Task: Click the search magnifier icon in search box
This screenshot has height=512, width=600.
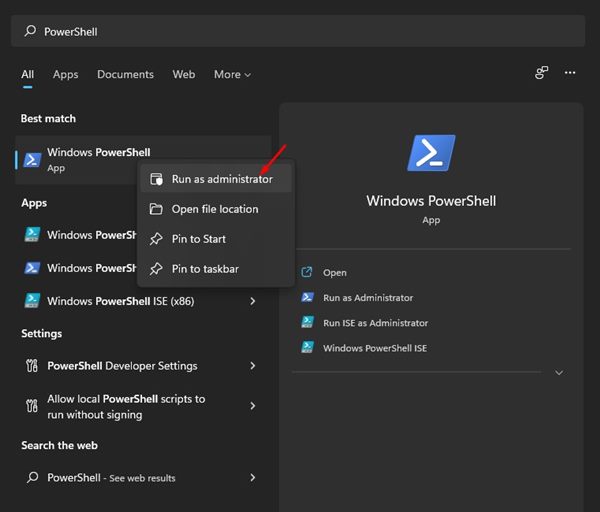Action: pos(30,31)
